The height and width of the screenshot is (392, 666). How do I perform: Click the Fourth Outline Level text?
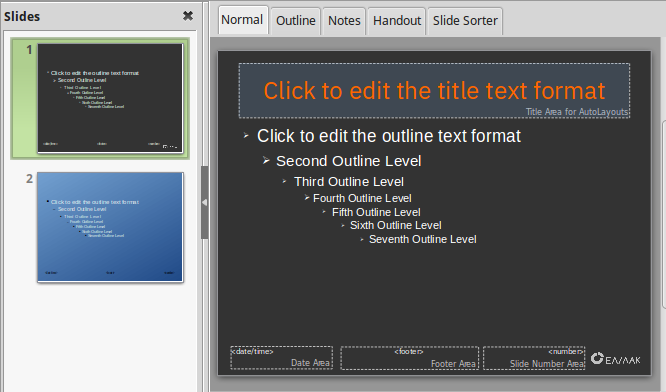click(x=362, y=198)
